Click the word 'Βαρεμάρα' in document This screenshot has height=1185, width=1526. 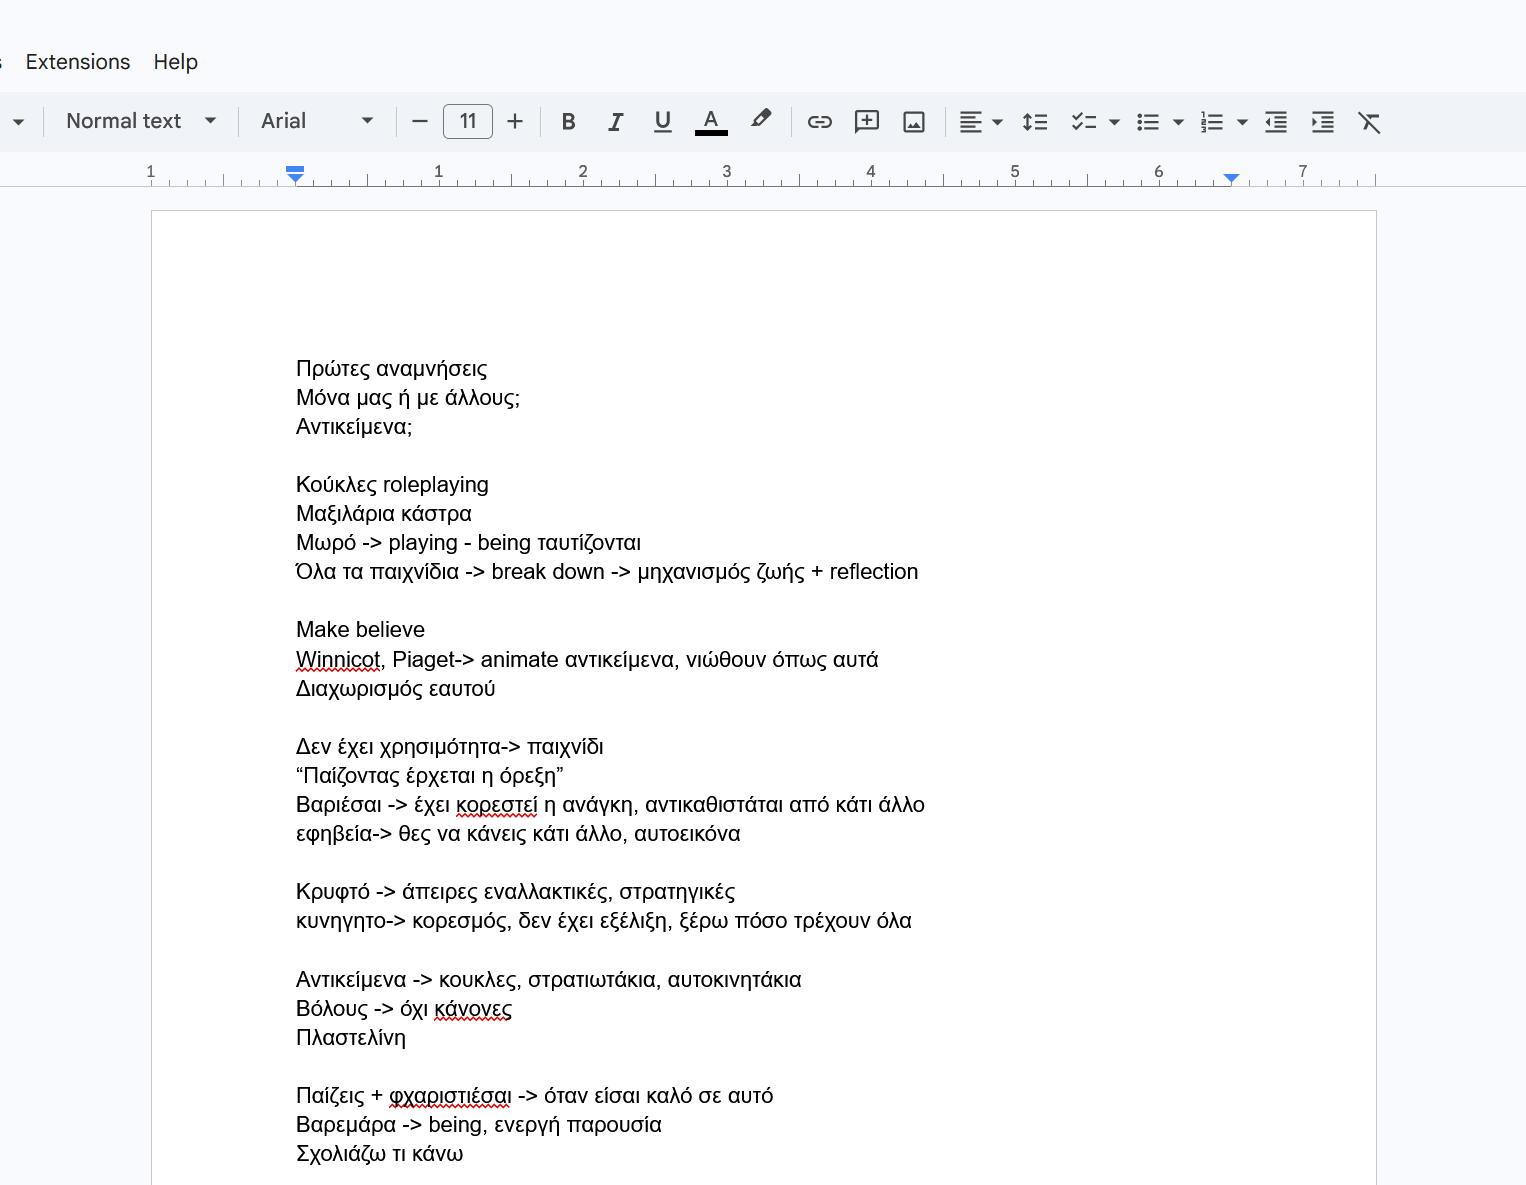point(346,1125)
